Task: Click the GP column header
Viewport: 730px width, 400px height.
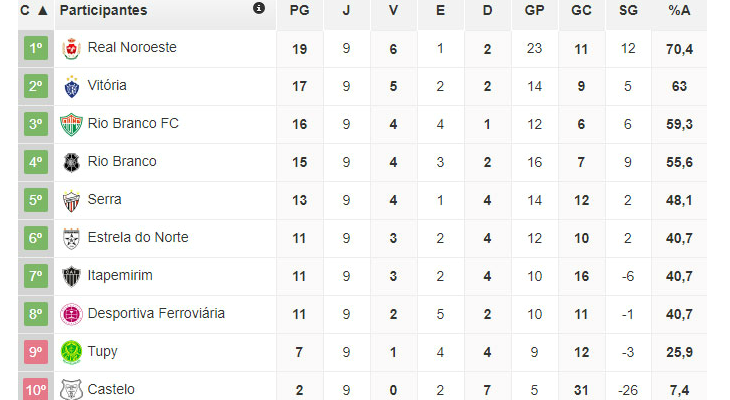Action: (534, 10)
